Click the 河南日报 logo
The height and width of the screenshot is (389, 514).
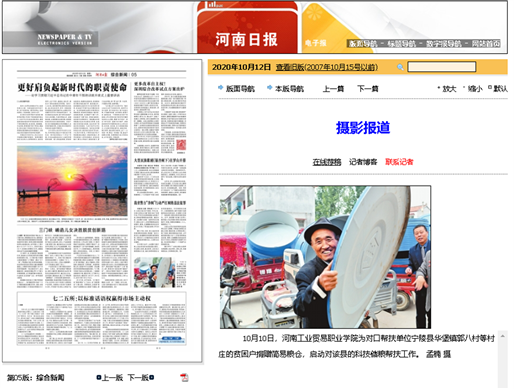click(x=246, y=39)
